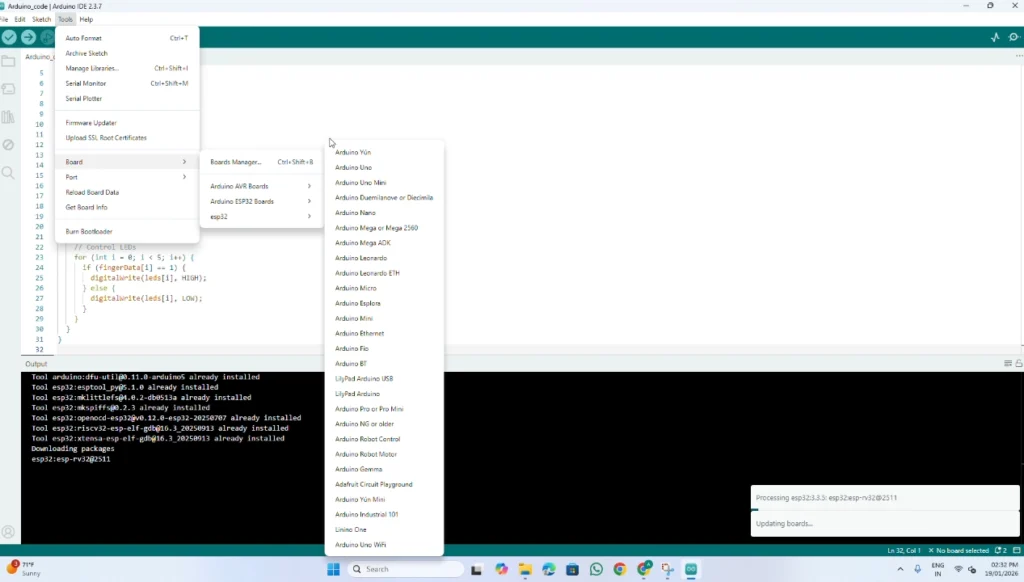Toggle the output panel lock icon

(x=1017, y=363)
